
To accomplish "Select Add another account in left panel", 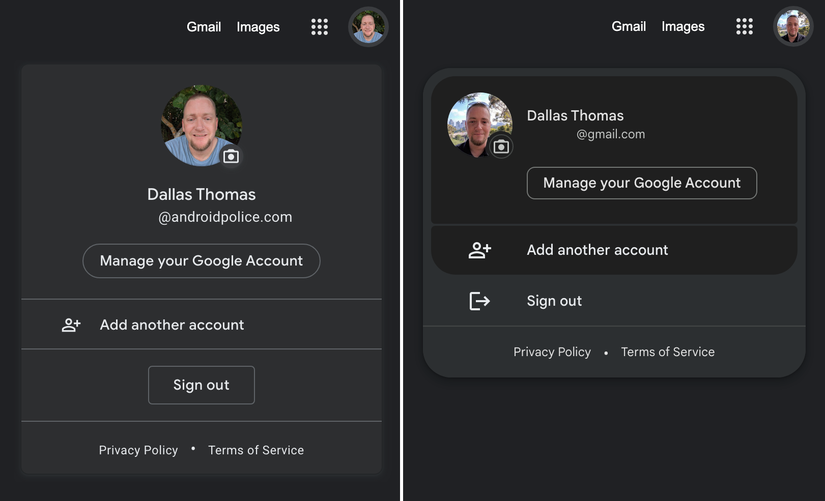I will (202, 325).
